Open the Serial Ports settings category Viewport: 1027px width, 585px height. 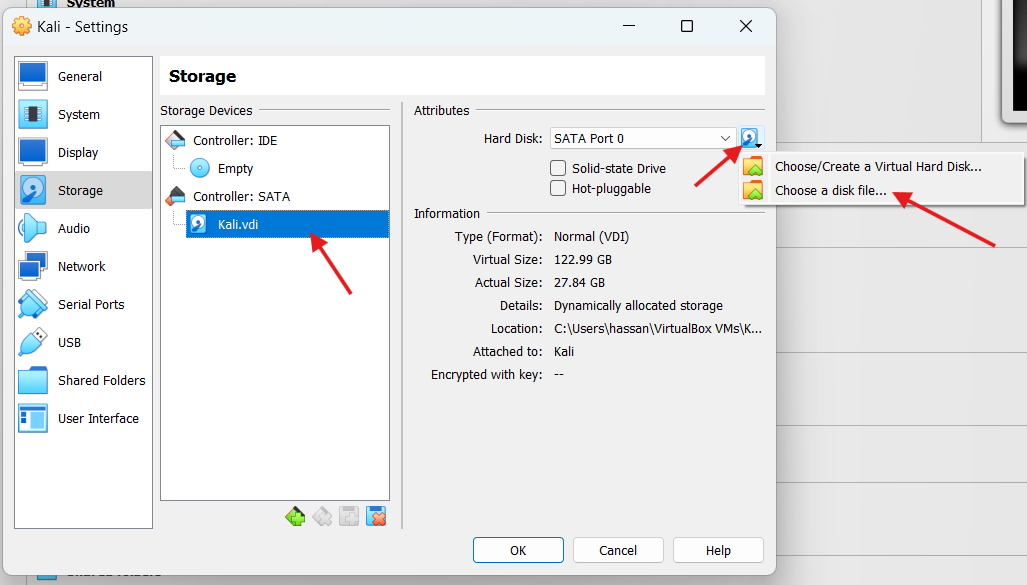click(x=83, y=305)
